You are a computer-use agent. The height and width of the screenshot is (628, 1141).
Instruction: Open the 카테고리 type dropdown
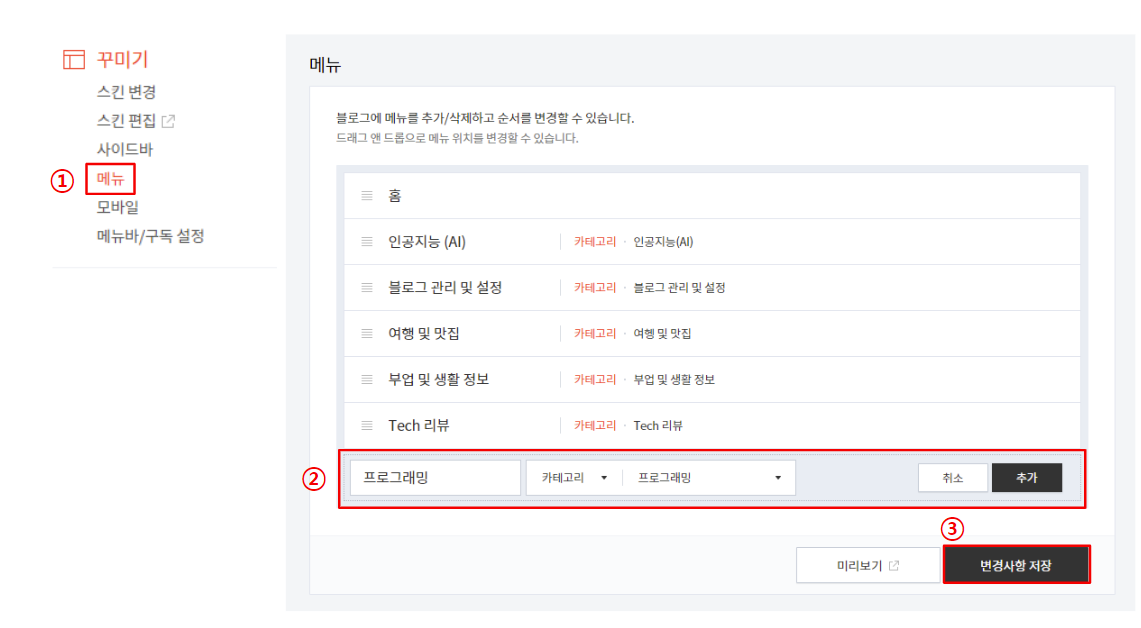572,477
